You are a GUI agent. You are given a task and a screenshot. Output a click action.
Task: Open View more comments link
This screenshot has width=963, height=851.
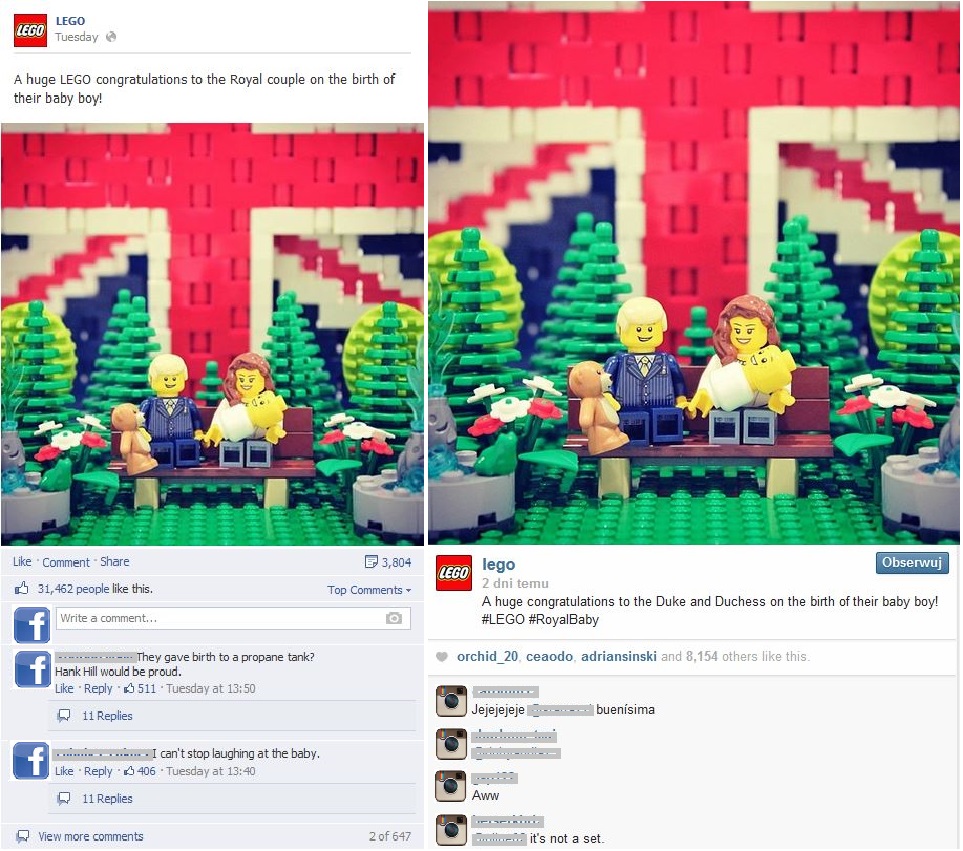(x=91, y=836)
